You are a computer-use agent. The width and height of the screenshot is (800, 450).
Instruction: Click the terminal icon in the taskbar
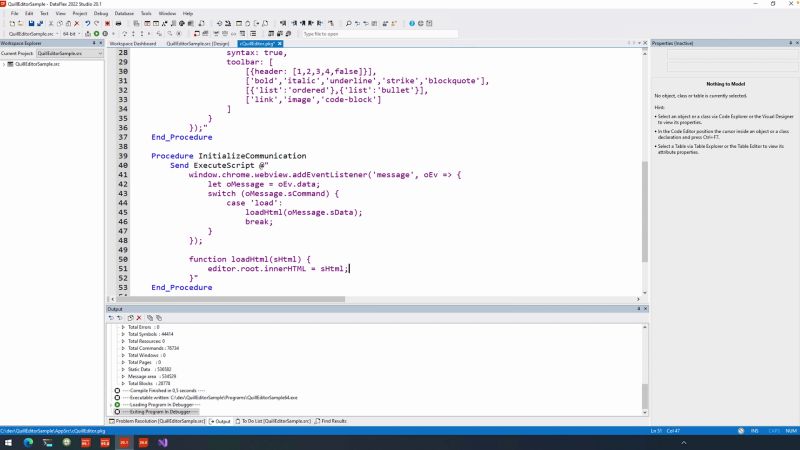point(47,442)
